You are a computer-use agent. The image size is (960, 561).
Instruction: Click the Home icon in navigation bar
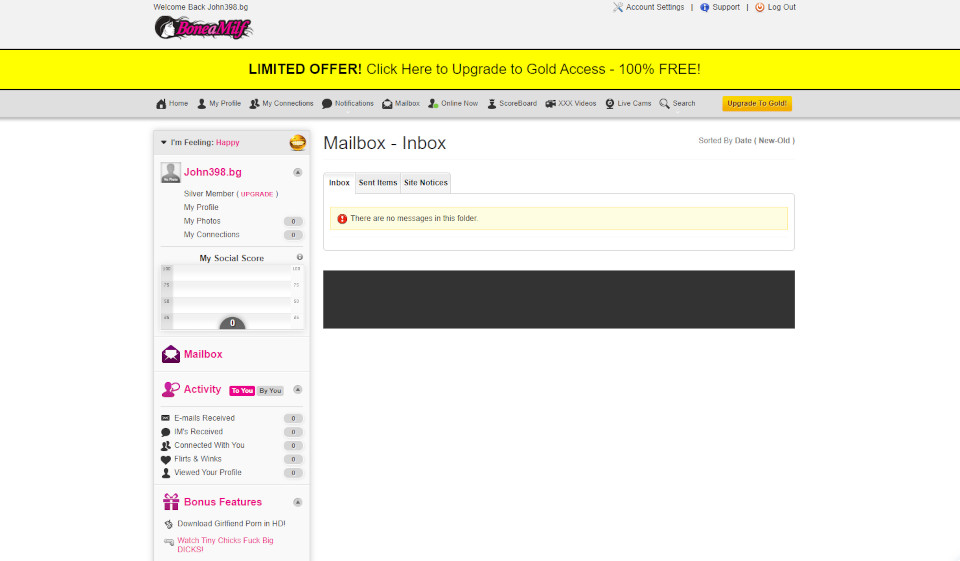click(x=161, y=104)
